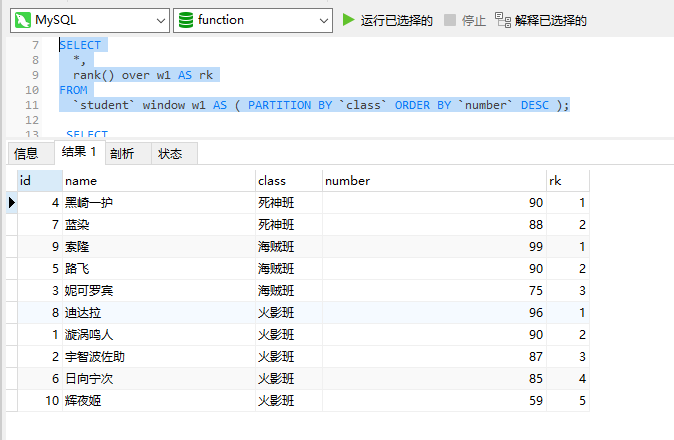Click the id column header

[40, 181]
